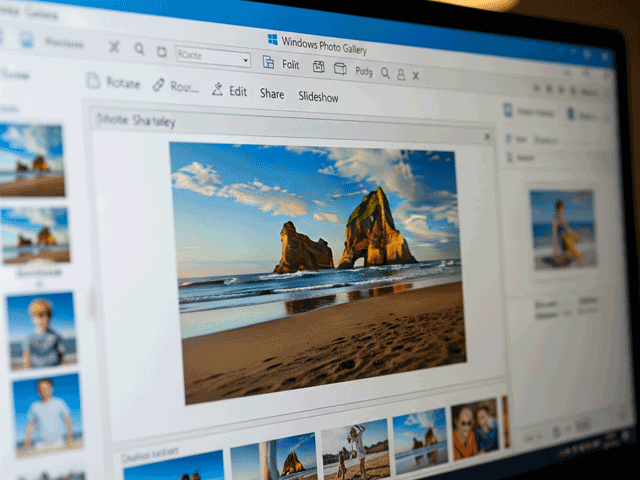This screenshot has height=480, width=640.
Task: Click the search magnifier next to Pudg
Action: [385, 73]
